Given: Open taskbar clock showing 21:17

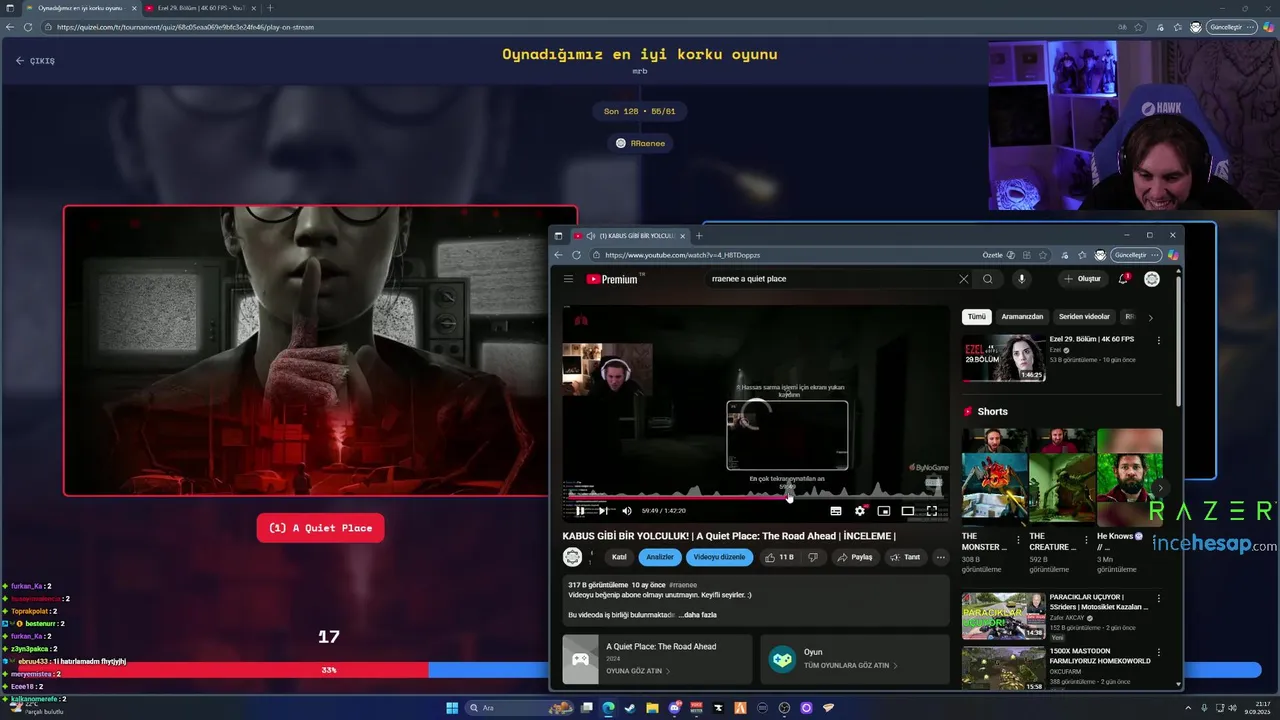Looking at the screenshot, I should click(1256, 708).
